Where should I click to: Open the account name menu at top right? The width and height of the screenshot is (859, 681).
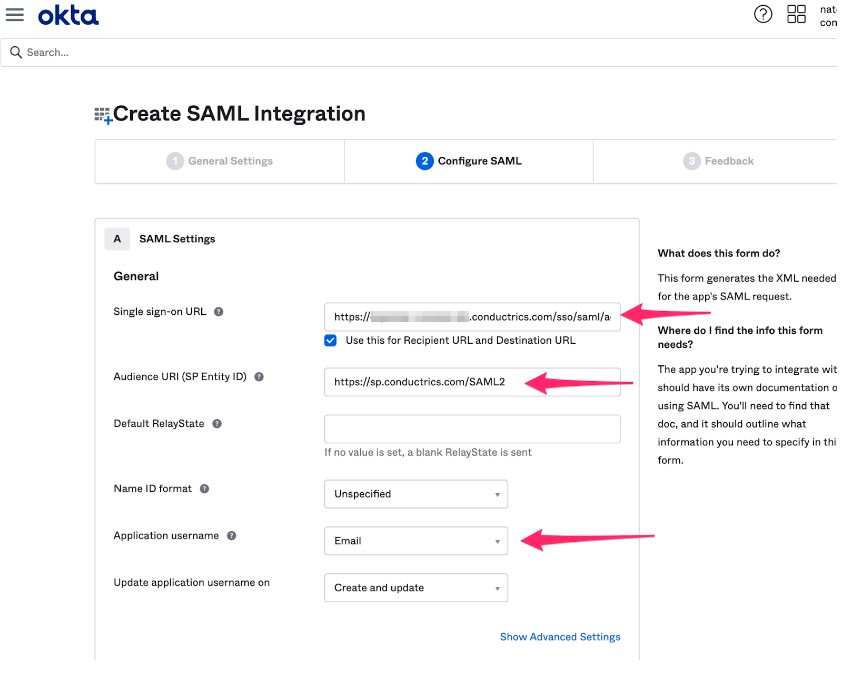click(x=828, y=16)
